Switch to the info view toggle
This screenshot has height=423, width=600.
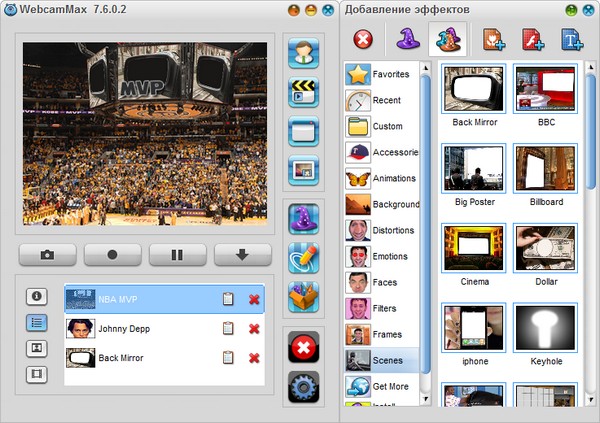click(x=36, y=297)
